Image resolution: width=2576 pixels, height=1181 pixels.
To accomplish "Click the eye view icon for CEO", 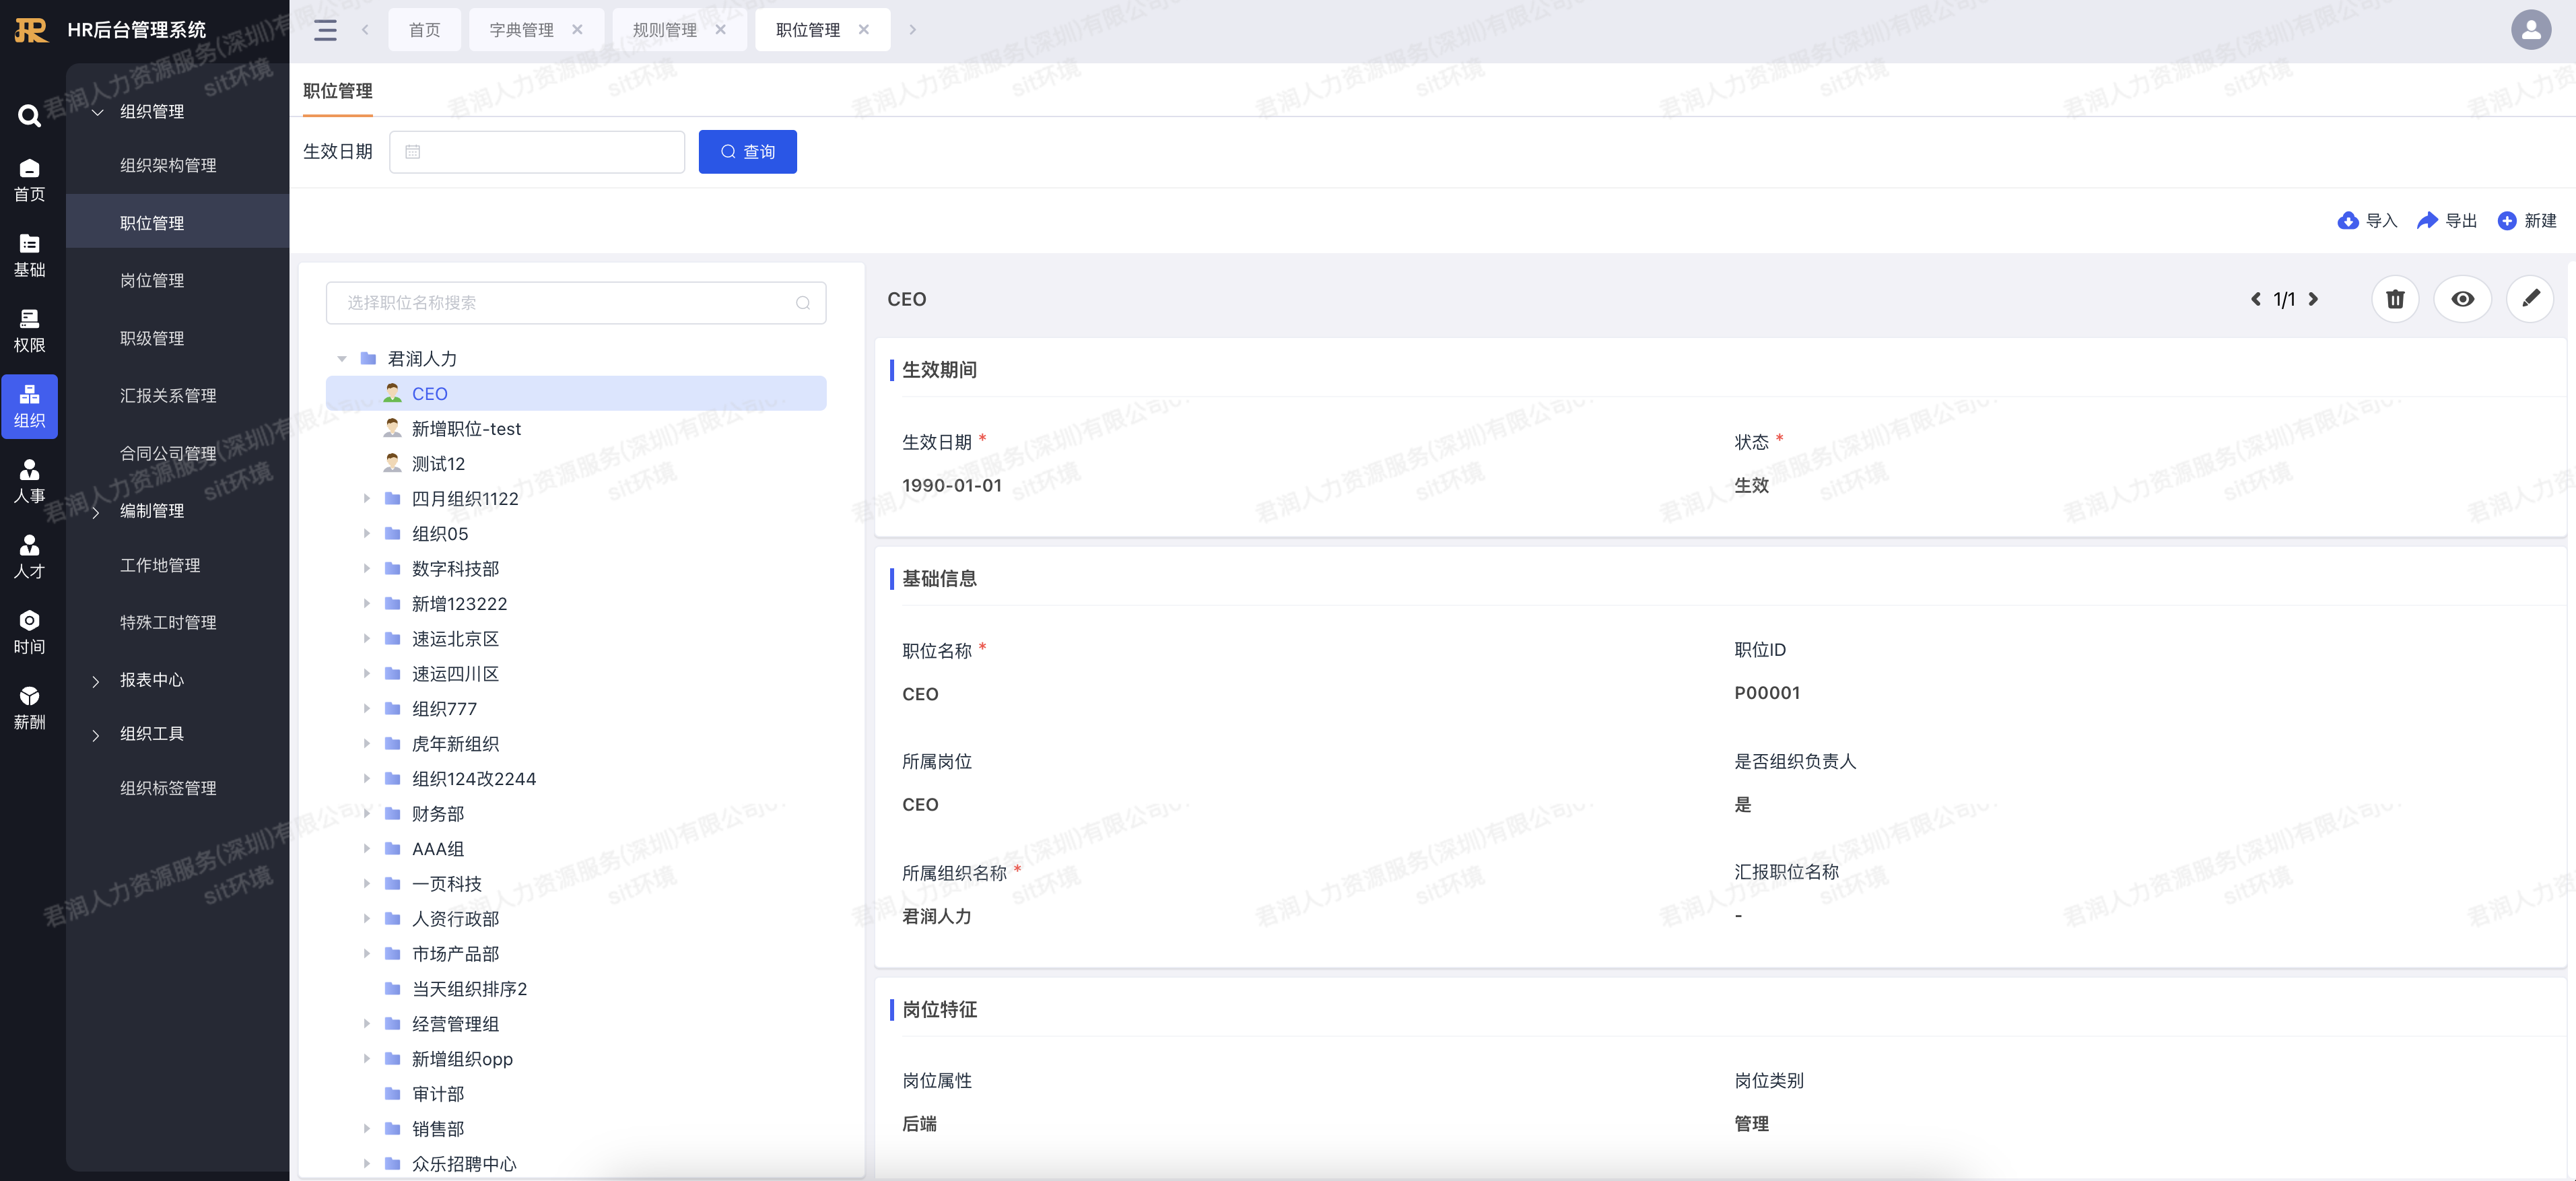I will pyautogui.click(x=2463, y=299).
